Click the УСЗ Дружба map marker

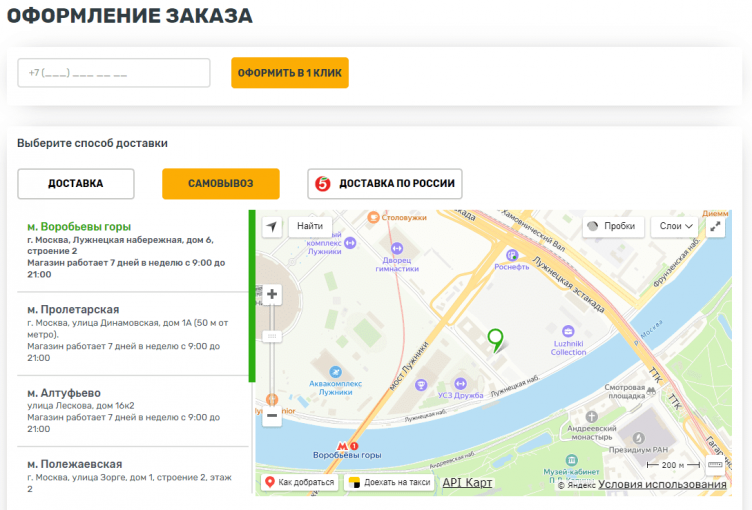pyautogui.click(x=460, y=383)
